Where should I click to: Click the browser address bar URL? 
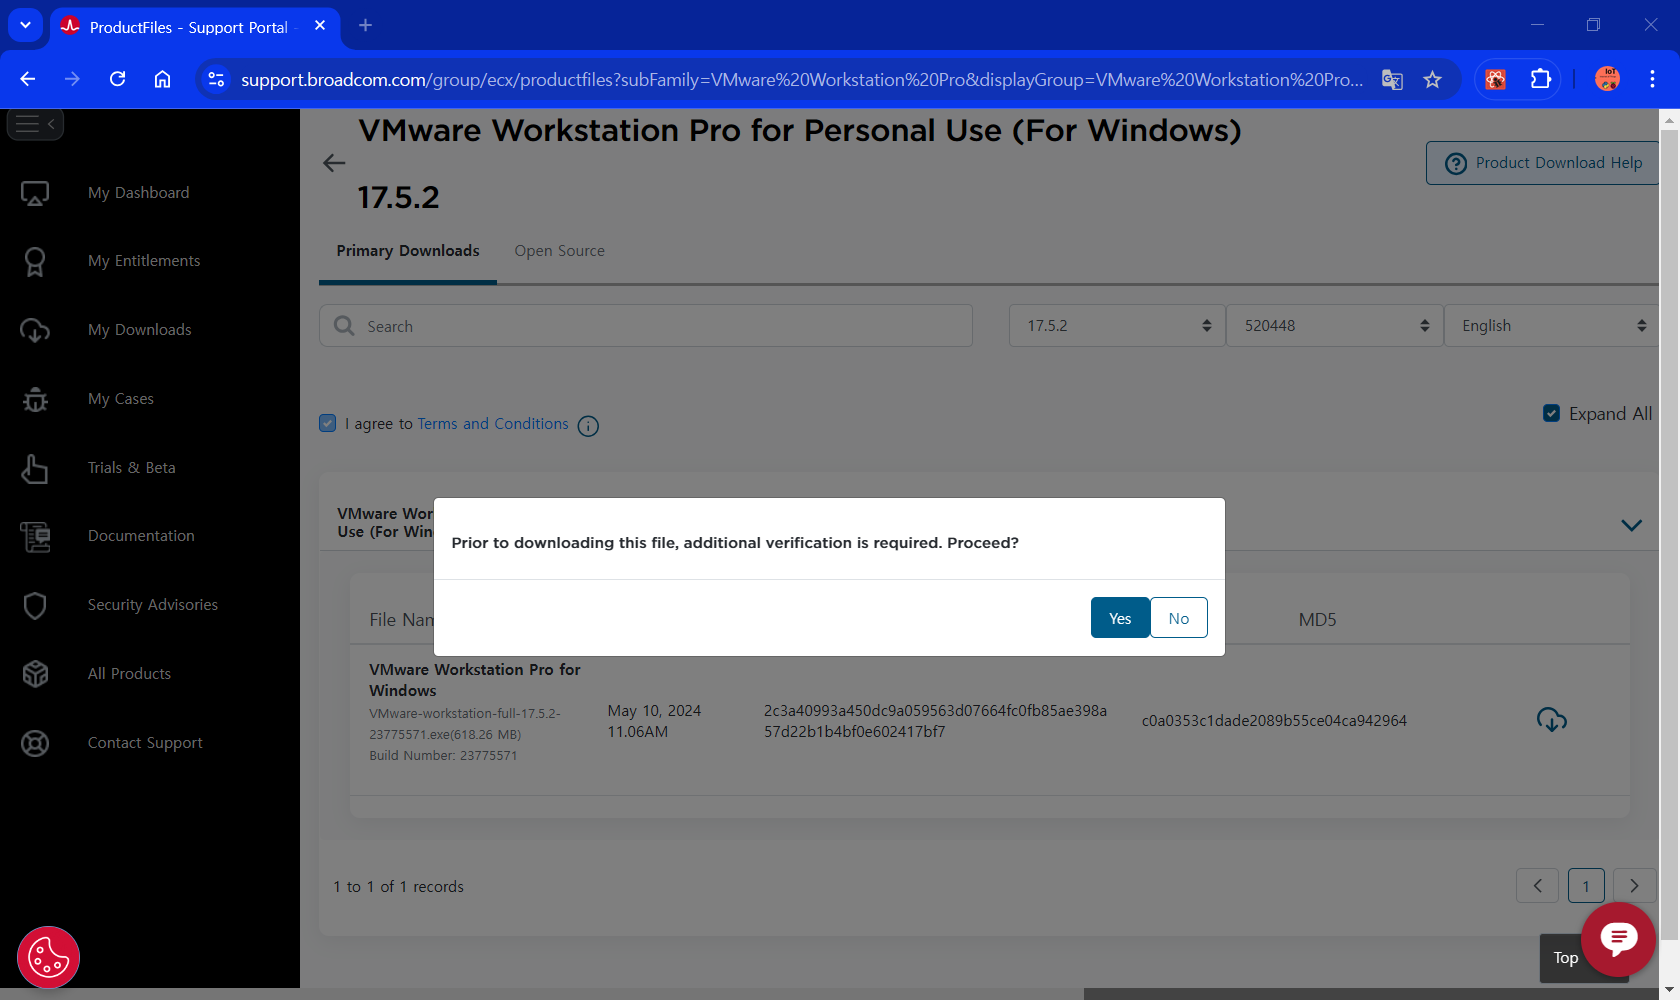click(x=801, y=79)
